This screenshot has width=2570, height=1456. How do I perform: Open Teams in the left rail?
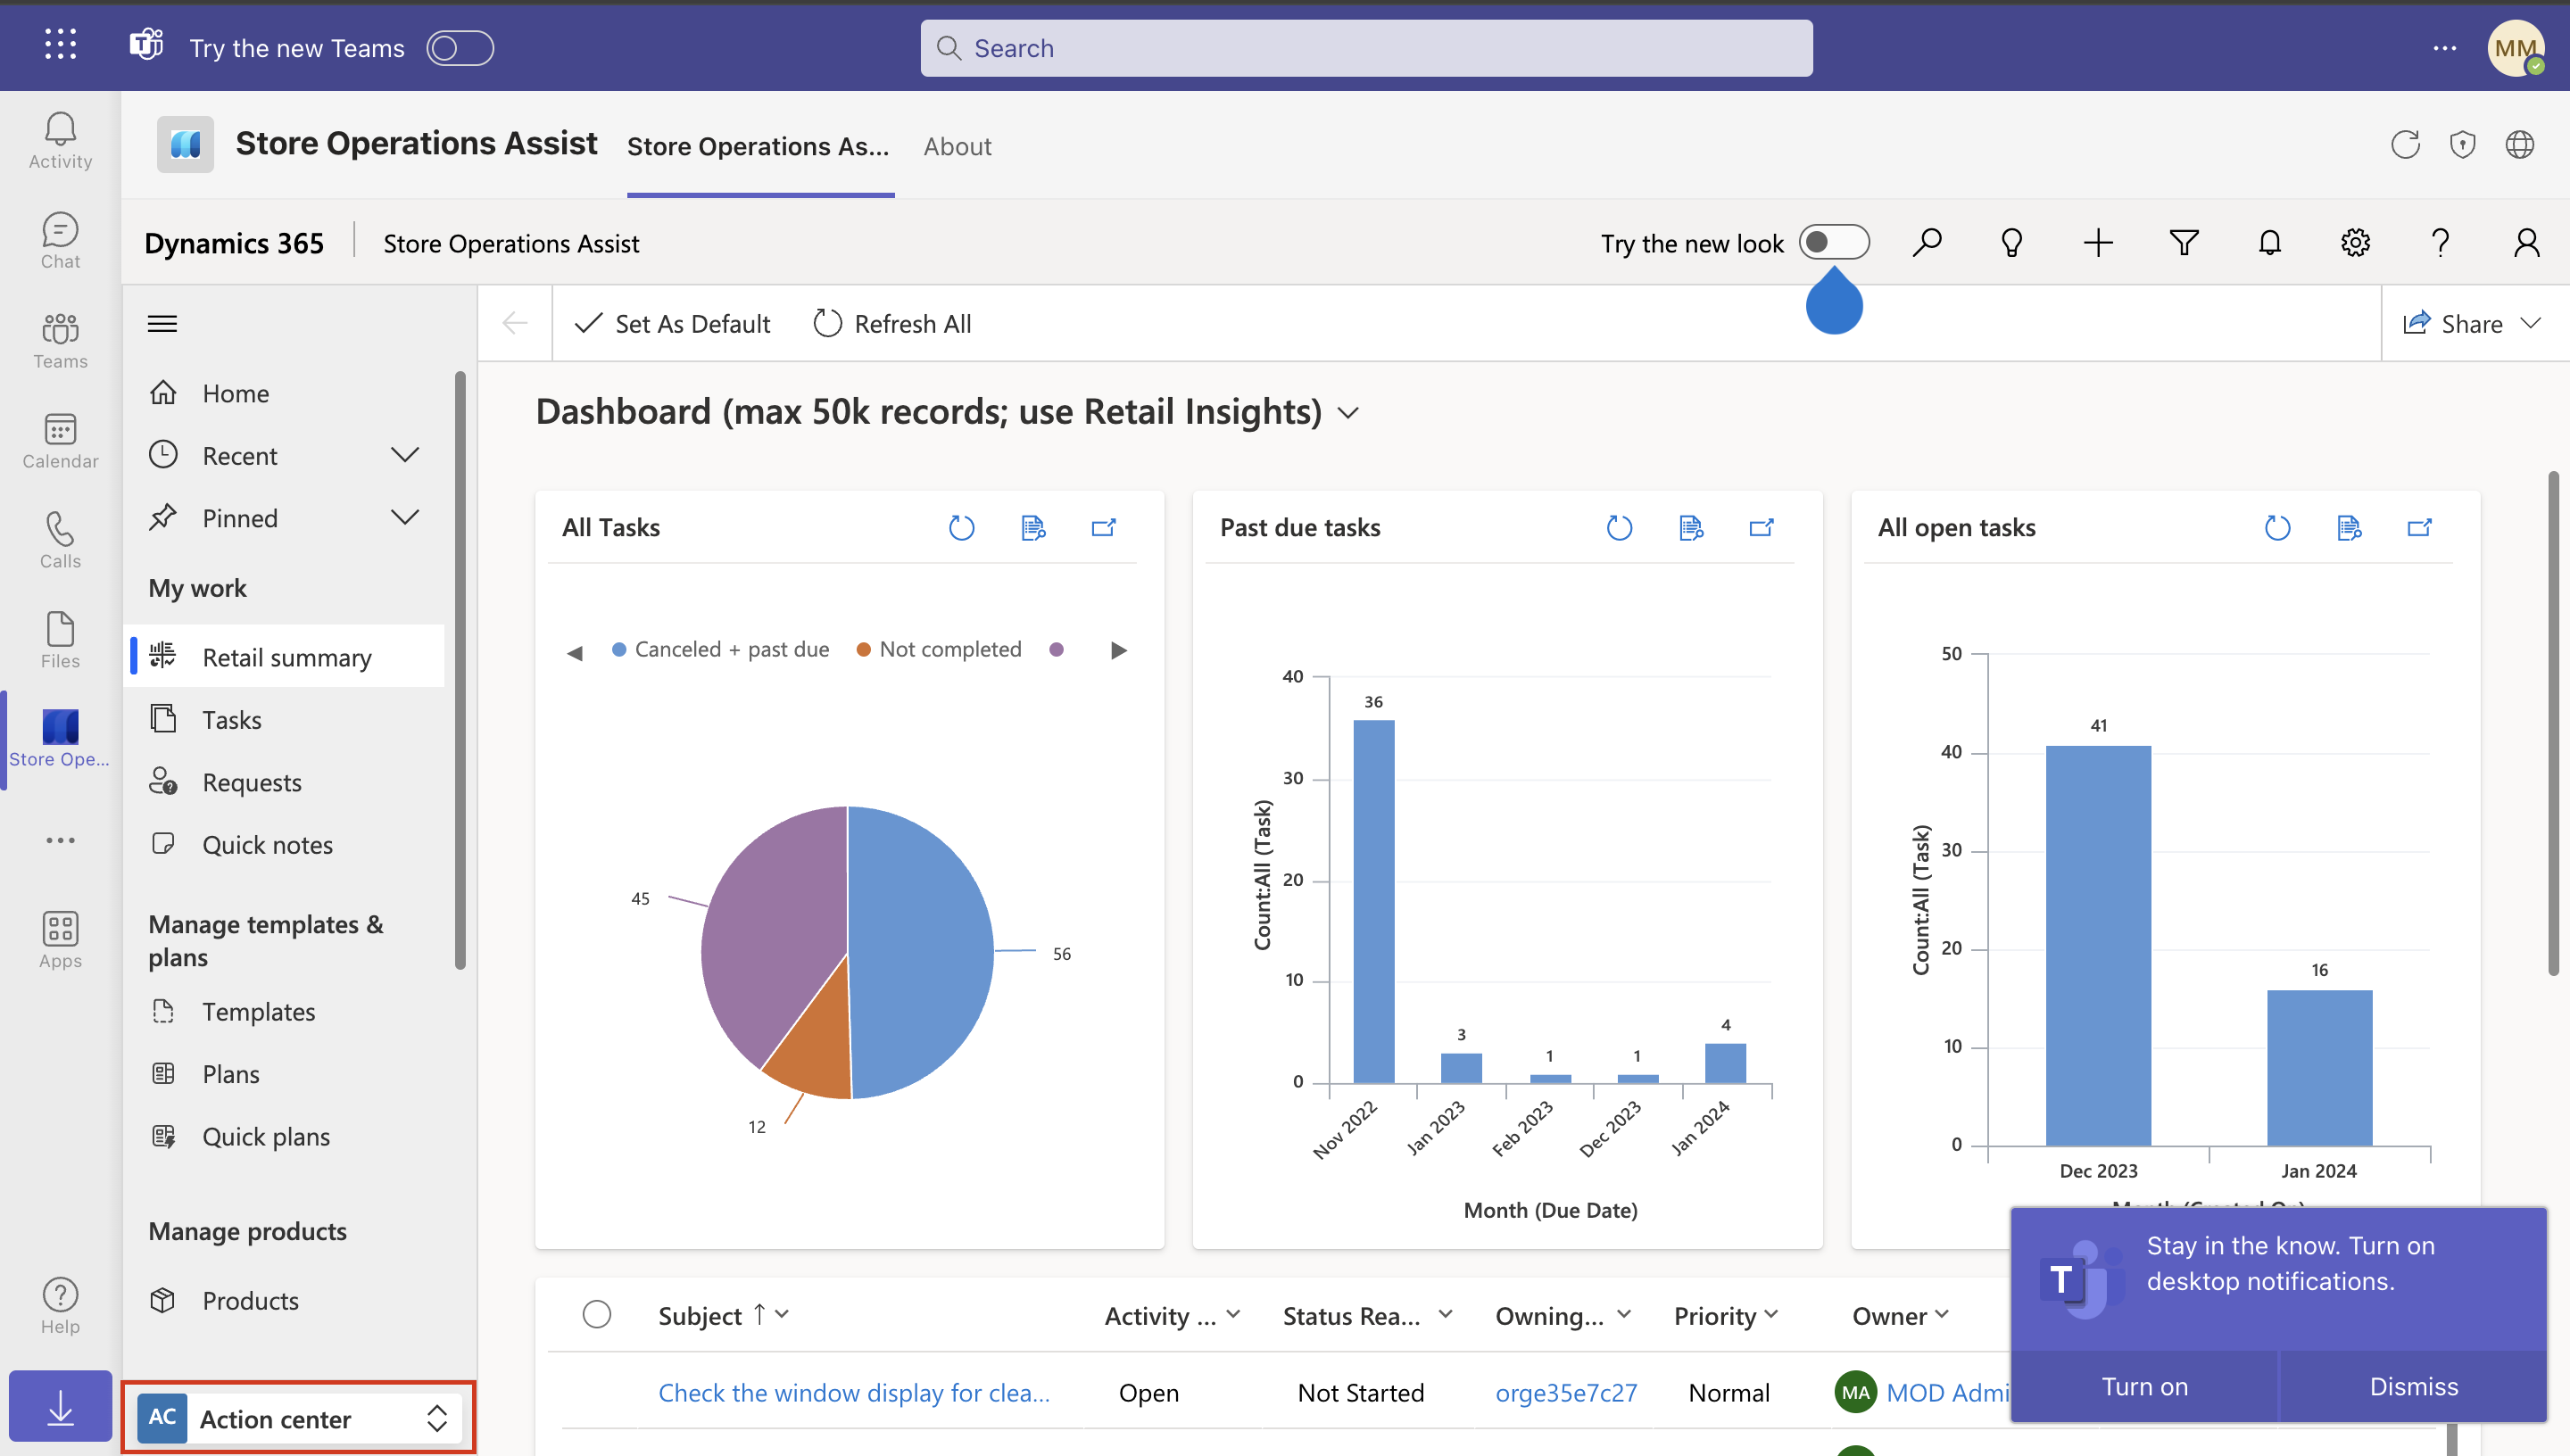60,340
